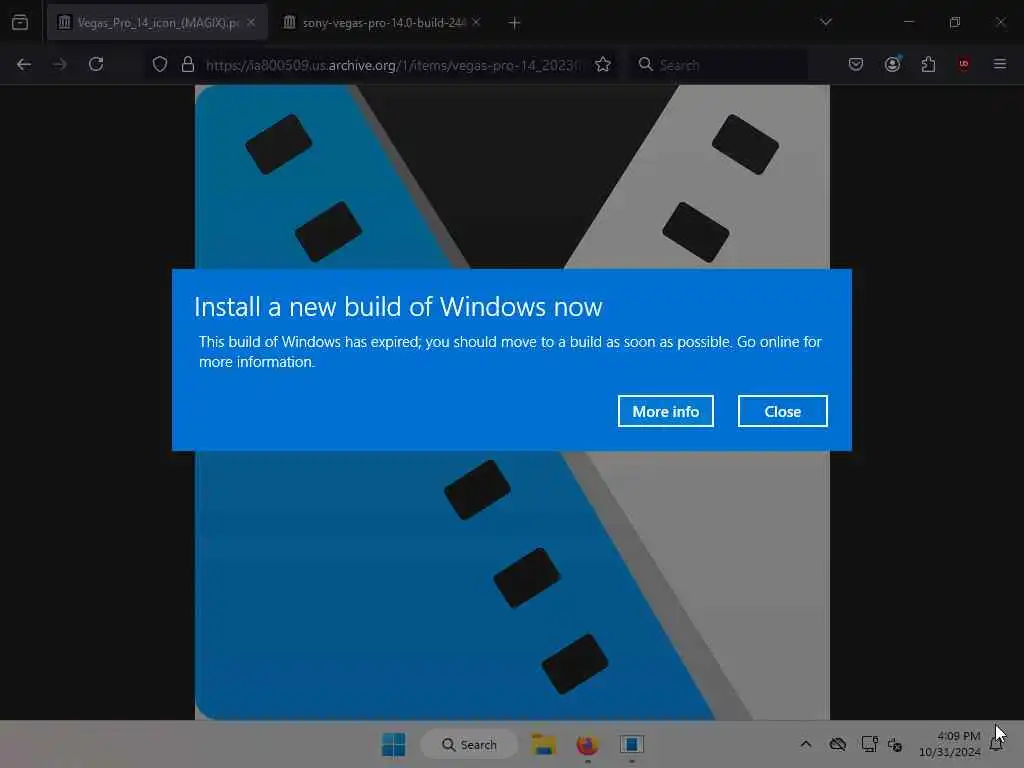Go back to previous page
Viewport: 1024px width, 768px height.
pos(24,64)
